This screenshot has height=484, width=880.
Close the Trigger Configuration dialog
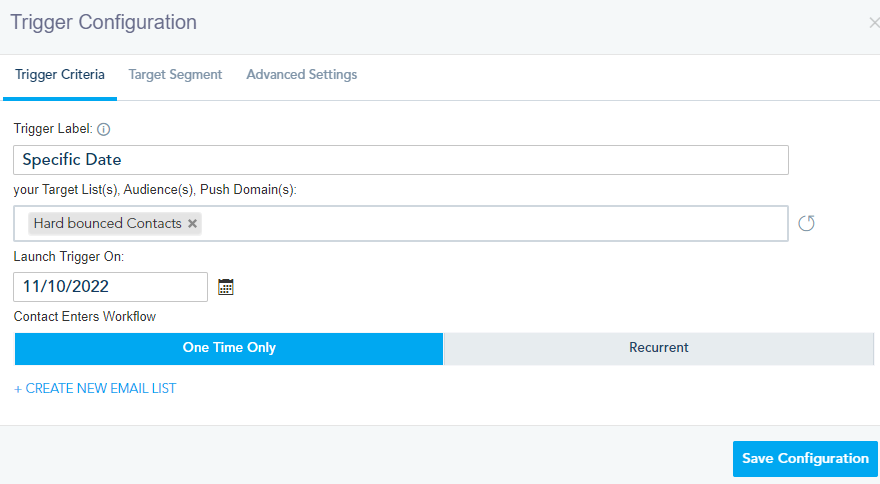click(874, 23)
